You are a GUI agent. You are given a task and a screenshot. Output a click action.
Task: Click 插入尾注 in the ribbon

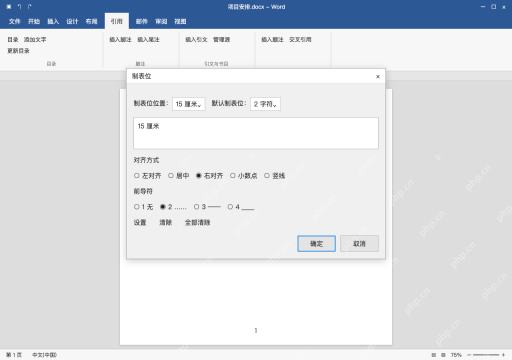click(x=148, y=39)
